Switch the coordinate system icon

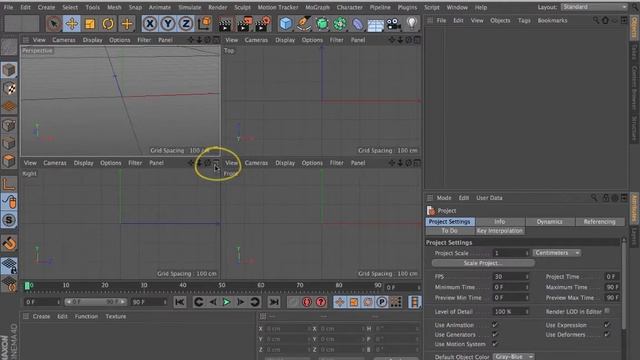(x=204, y=24)
